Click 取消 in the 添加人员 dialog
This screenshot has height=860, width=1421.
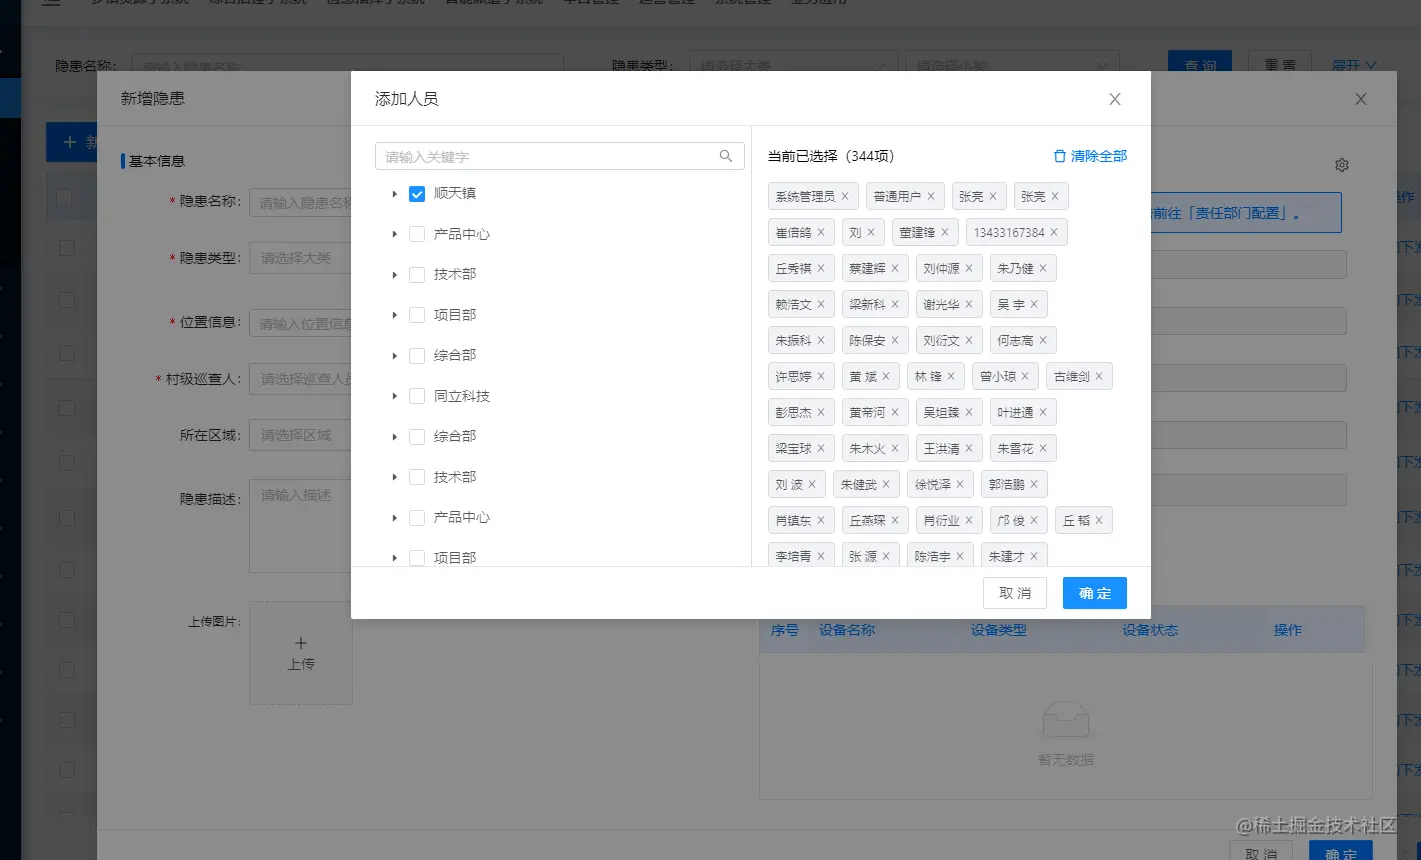pyautogui.click(x=1015, y=593)
